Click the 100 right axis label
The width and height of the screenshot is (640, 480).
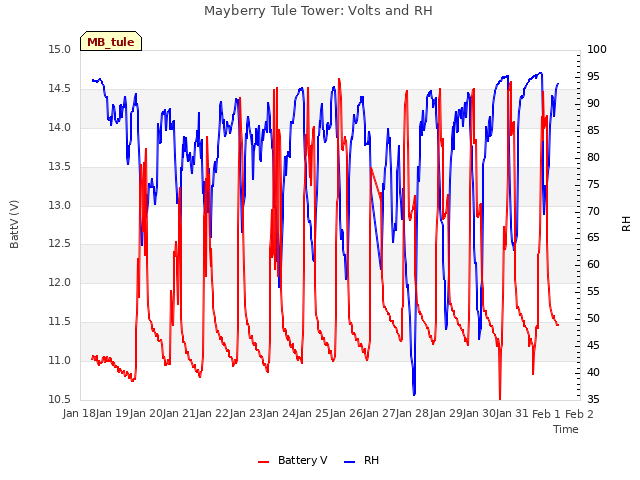coord(597,50)
